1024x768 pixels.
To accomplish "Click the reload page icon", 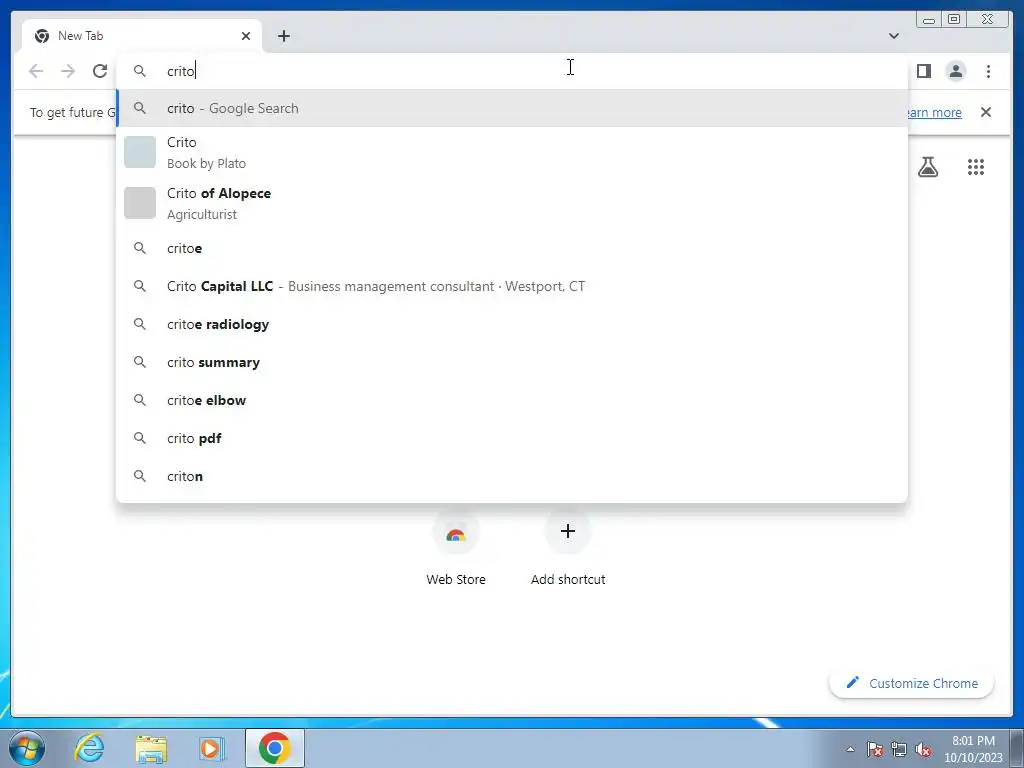I will (100, 71).
